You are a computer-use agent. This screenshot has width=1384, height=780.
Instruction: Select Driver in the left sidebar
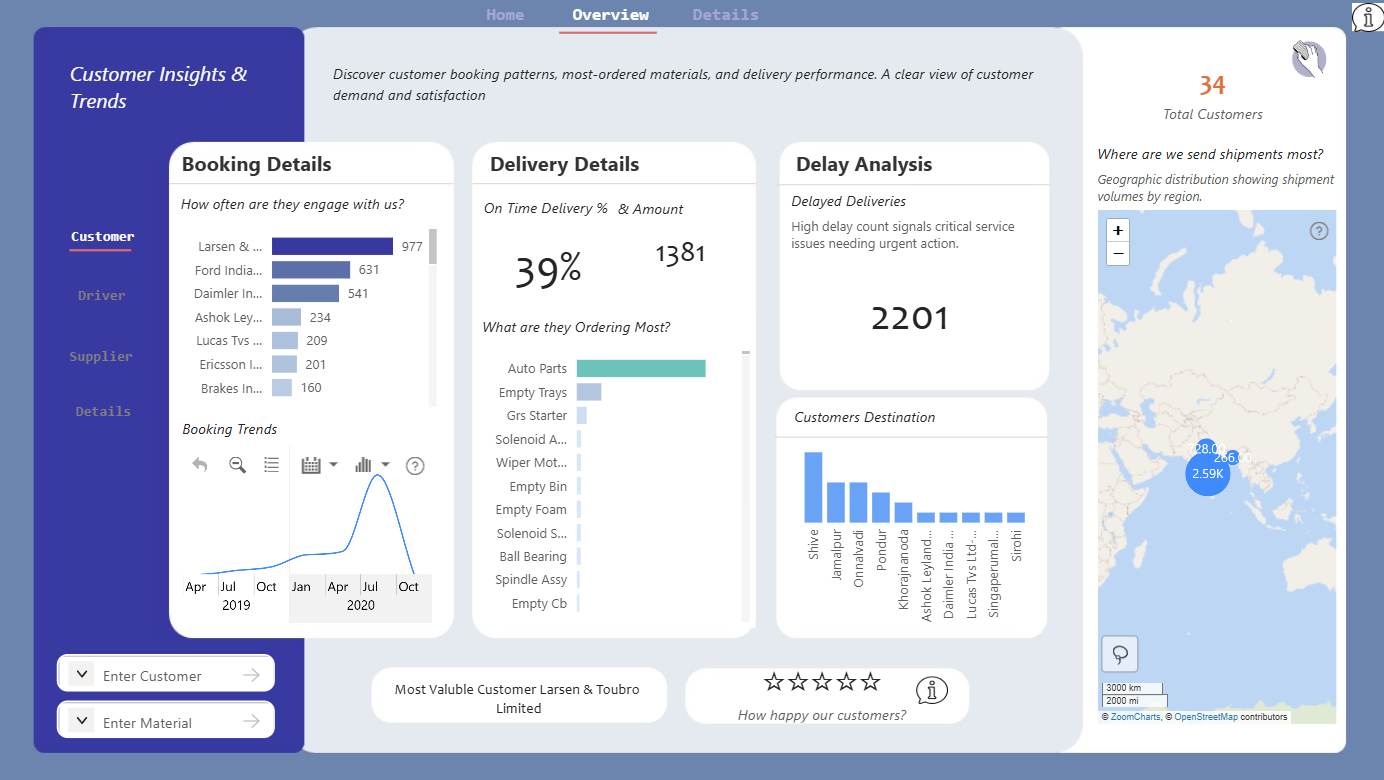pyautogui.click(x=102, y=296)
